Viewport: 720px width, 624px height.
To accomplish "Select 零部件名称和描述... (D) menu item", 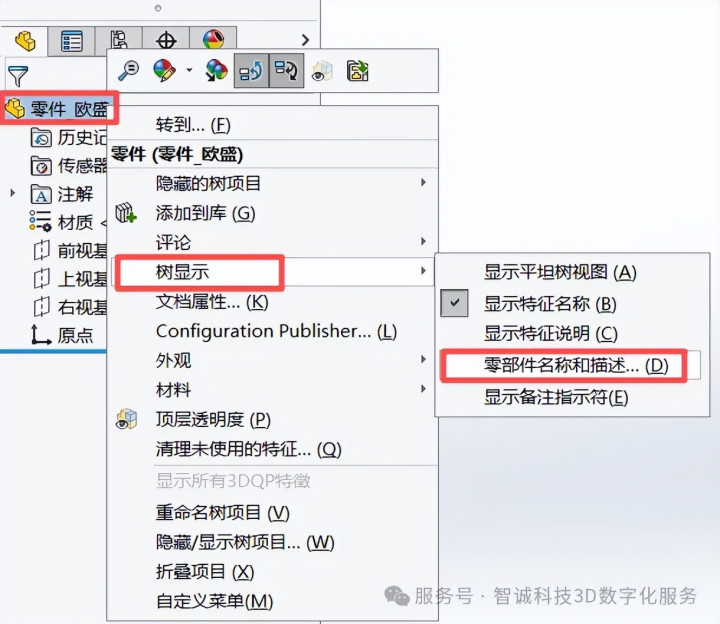I will (576, 365).
